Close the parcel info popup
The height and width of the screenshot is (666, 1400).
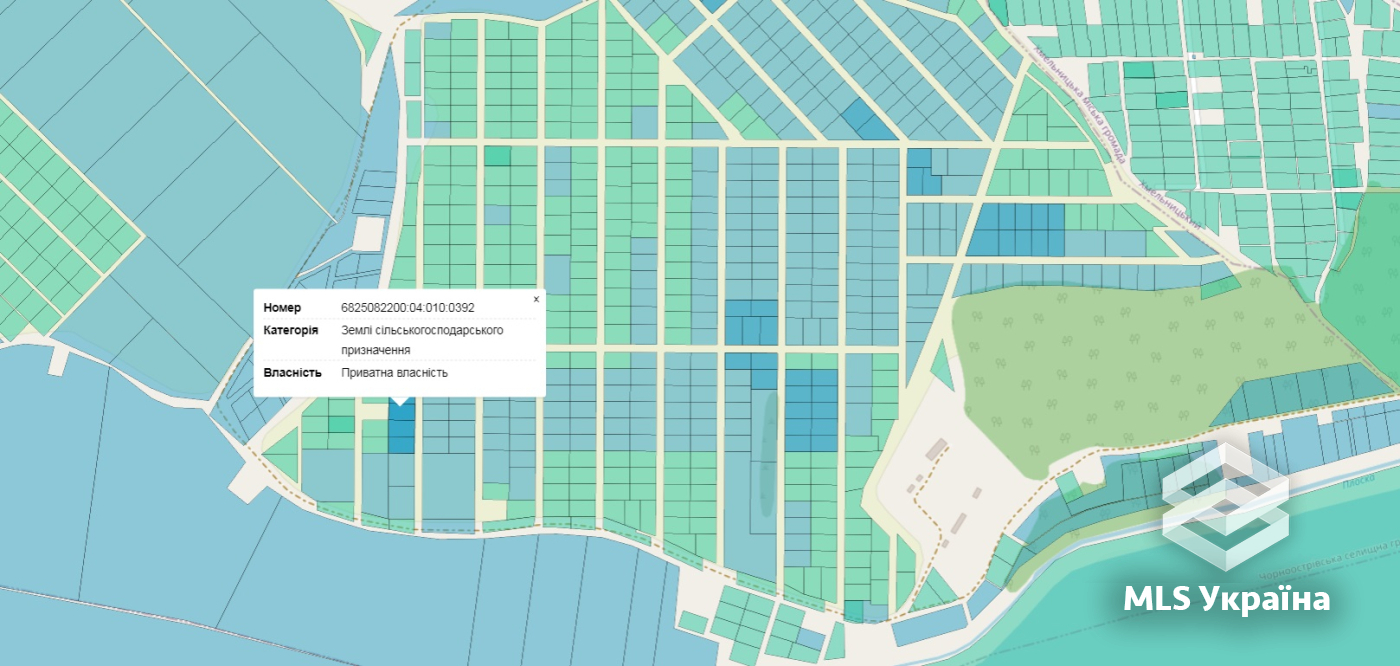tap(536, 299)
